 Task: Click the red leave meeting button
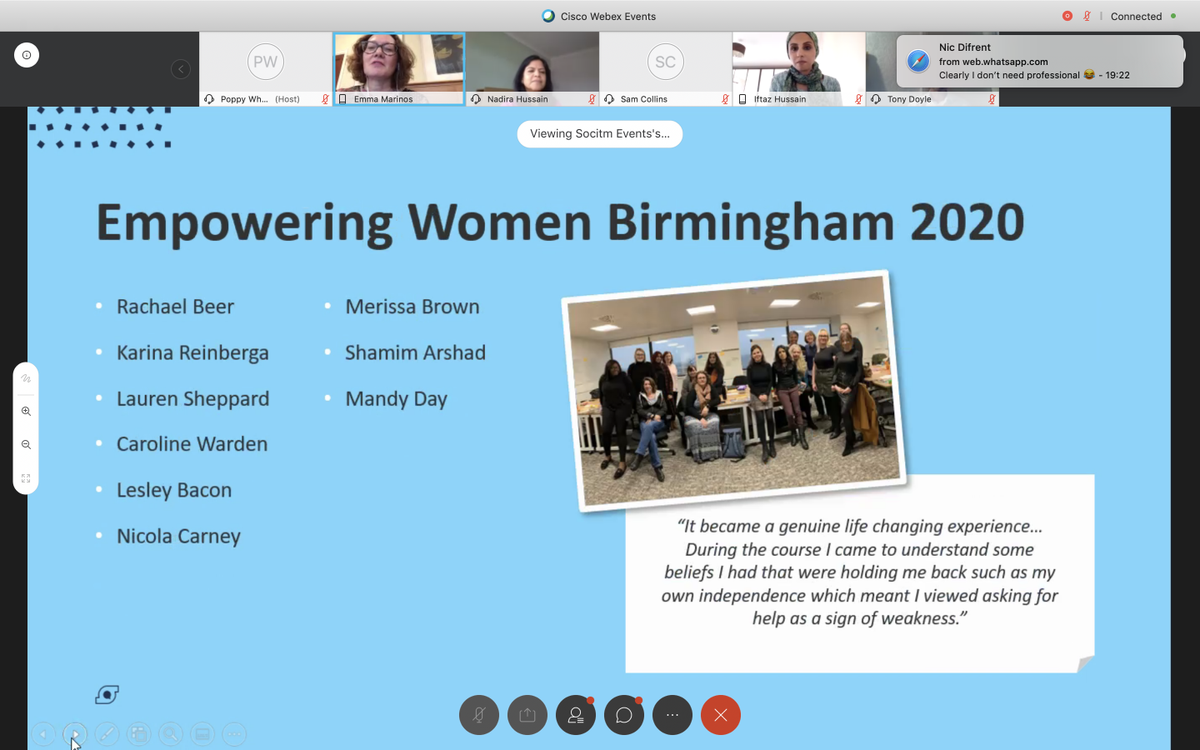pos(721,715)
